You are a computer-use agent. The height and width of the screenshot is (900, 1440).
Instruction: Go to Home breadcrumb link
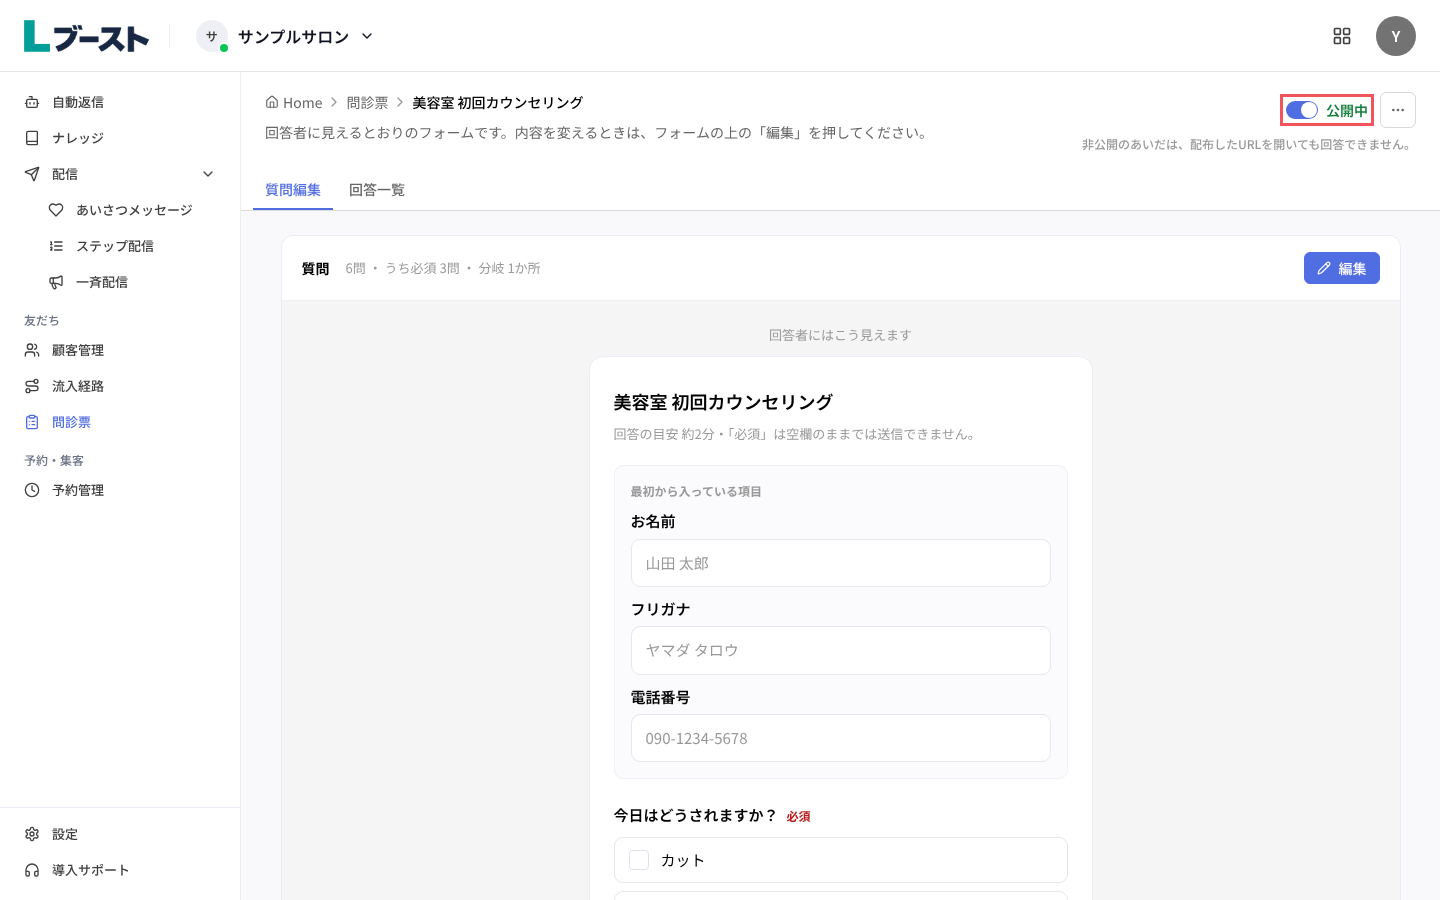pyautogui.click(x=294, y=102)
